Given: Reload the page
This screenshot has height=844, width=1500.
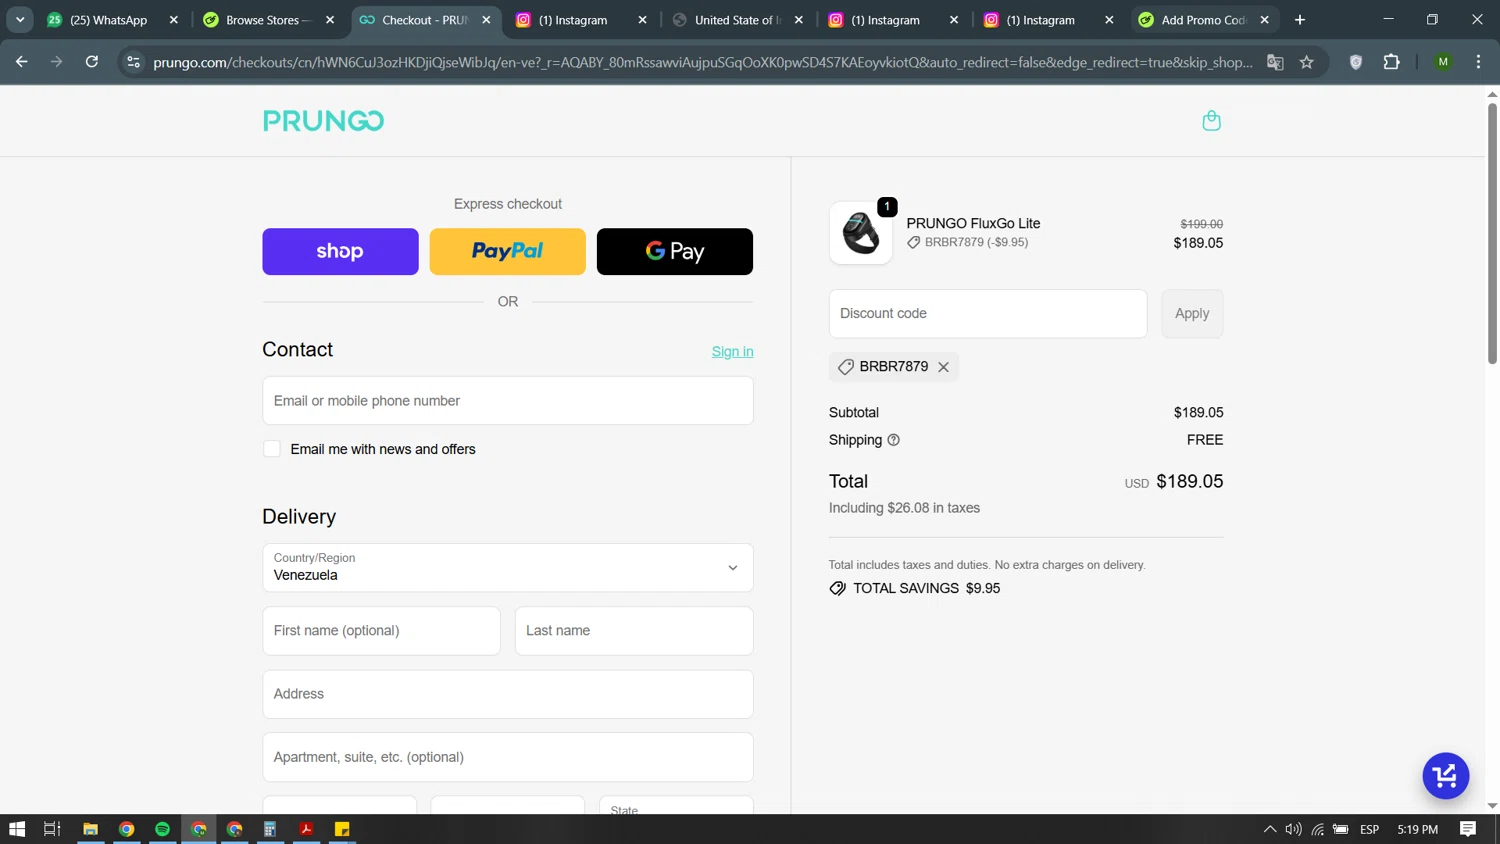Looking at the screenshot, I should [x=92, y=62].
